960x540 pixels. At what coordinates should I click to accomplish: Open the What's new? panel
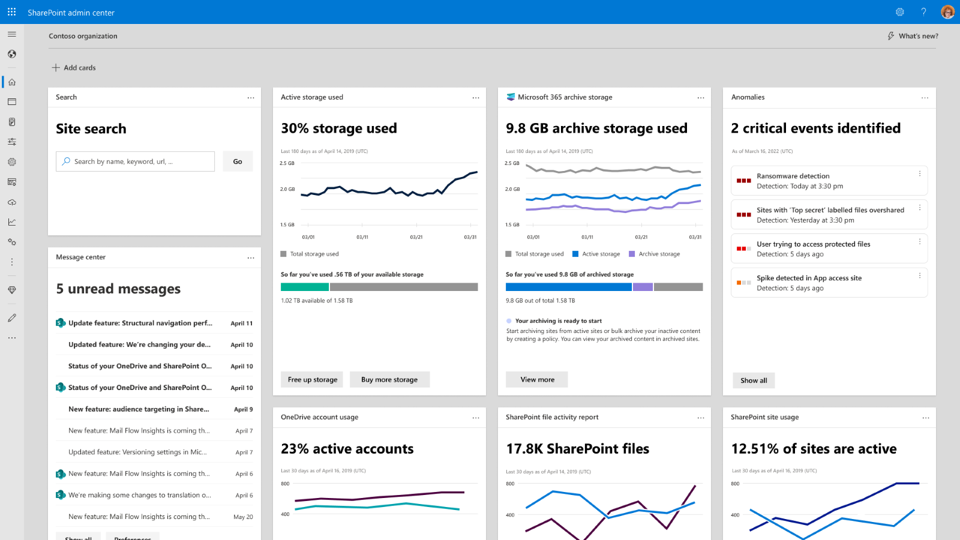913,36
